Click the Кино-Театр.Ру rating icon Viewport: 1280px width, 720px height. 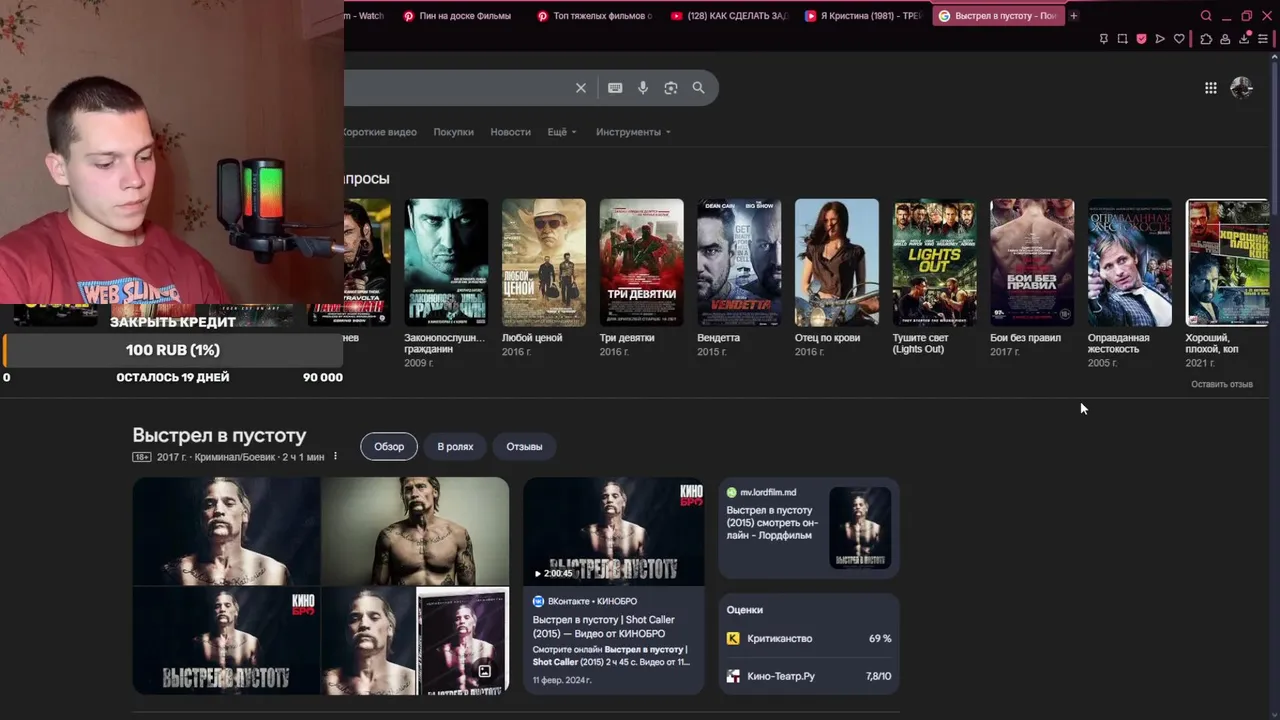733,676
